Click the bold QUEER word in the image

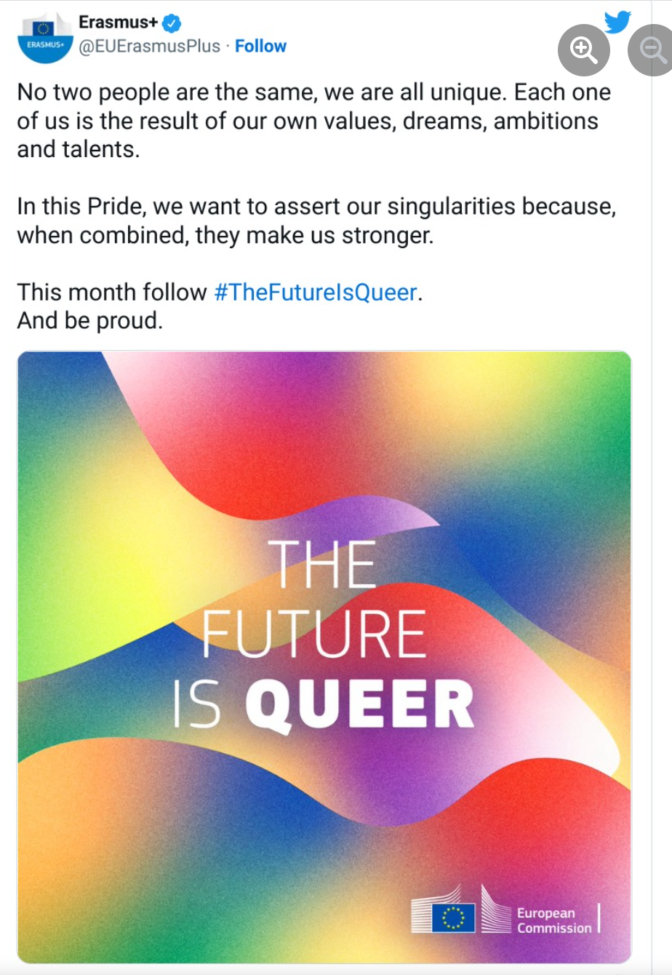click(359, 704)
